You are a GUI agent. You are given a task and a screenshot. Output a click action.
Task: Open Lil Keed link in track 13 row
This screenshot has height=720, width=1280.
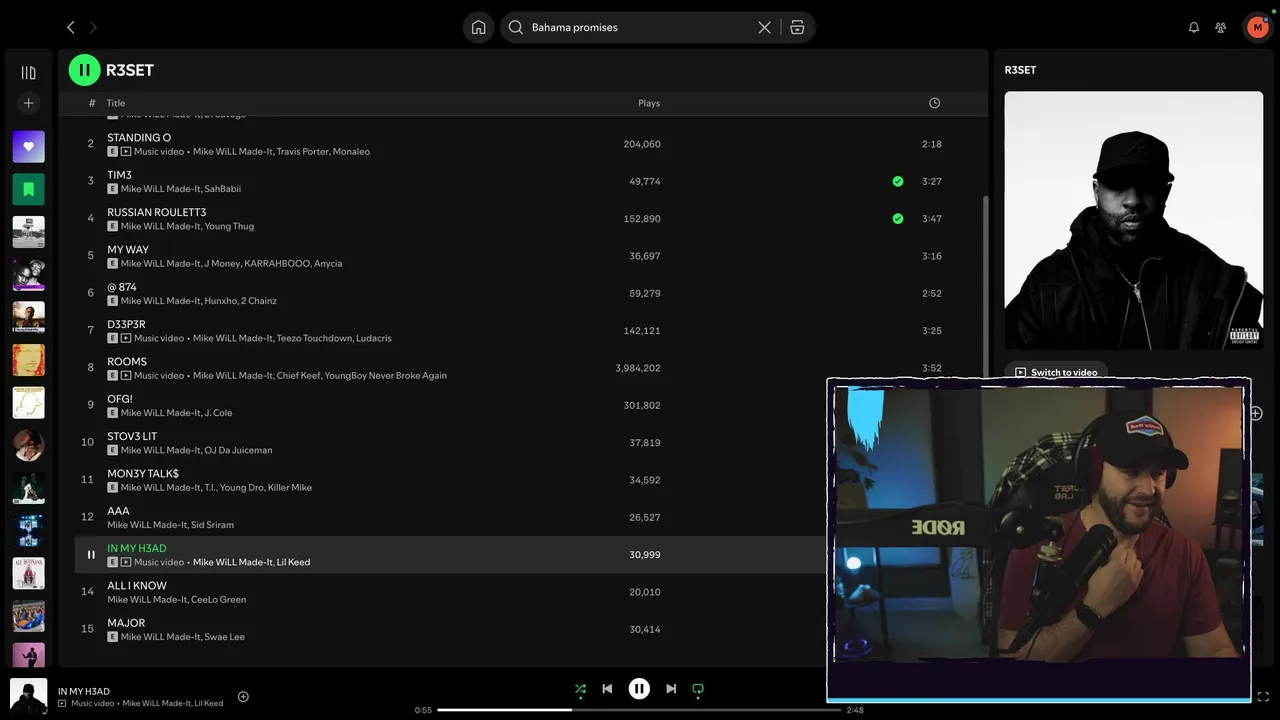coord(293,562)
